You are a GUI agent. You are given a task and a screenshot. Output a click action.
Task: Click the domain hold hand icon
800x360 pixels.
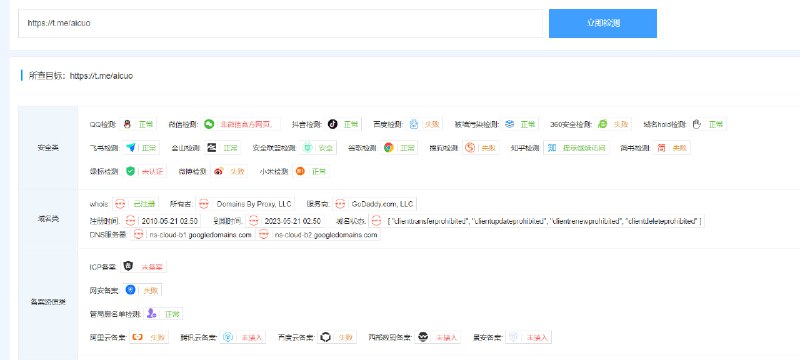click(697, 124)
